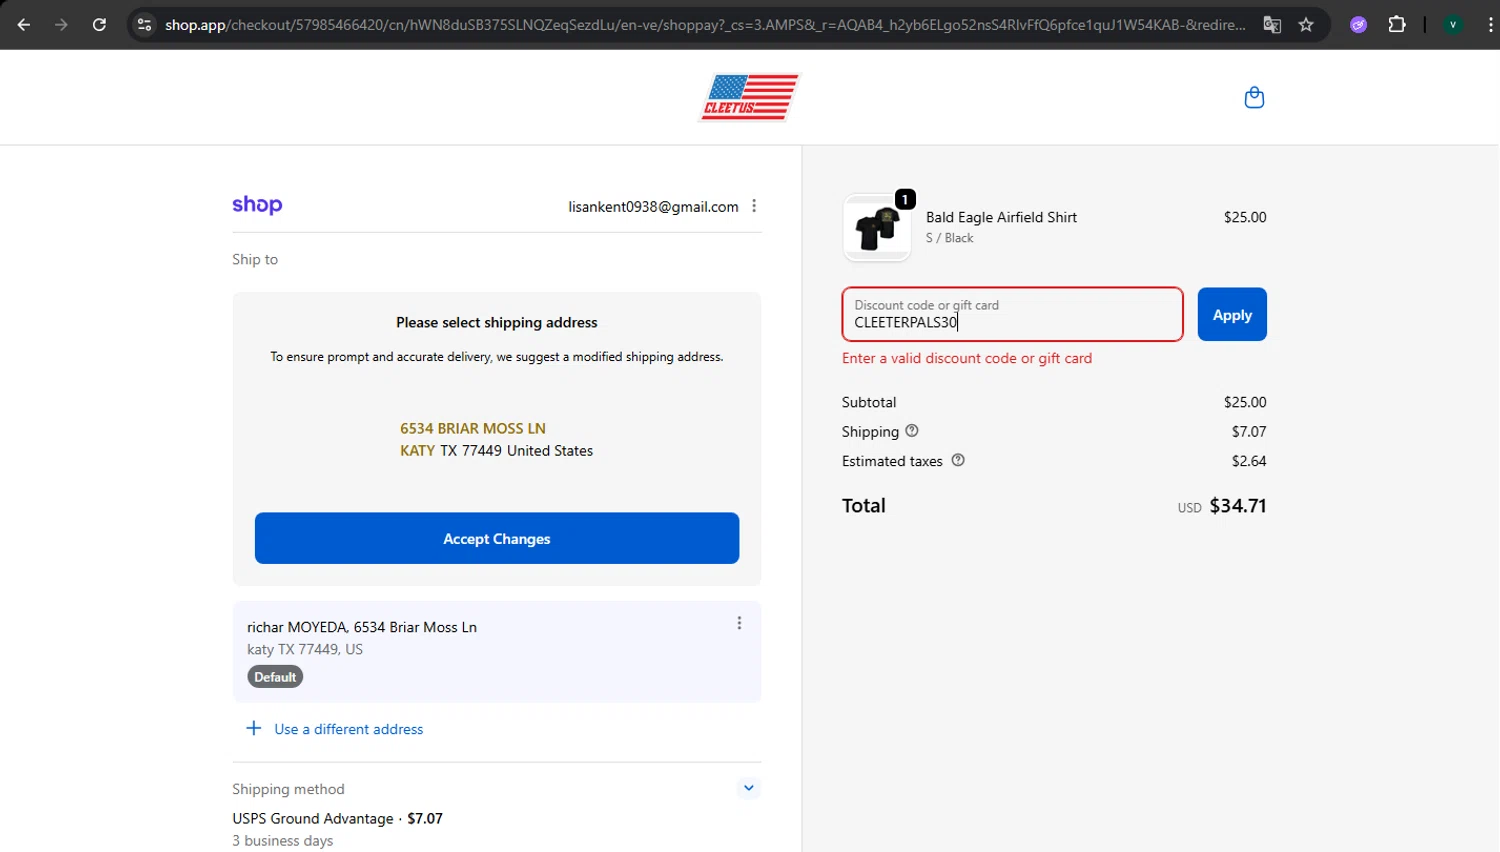
Task: Click the Default address badge
Action: (x=275, y=677)
